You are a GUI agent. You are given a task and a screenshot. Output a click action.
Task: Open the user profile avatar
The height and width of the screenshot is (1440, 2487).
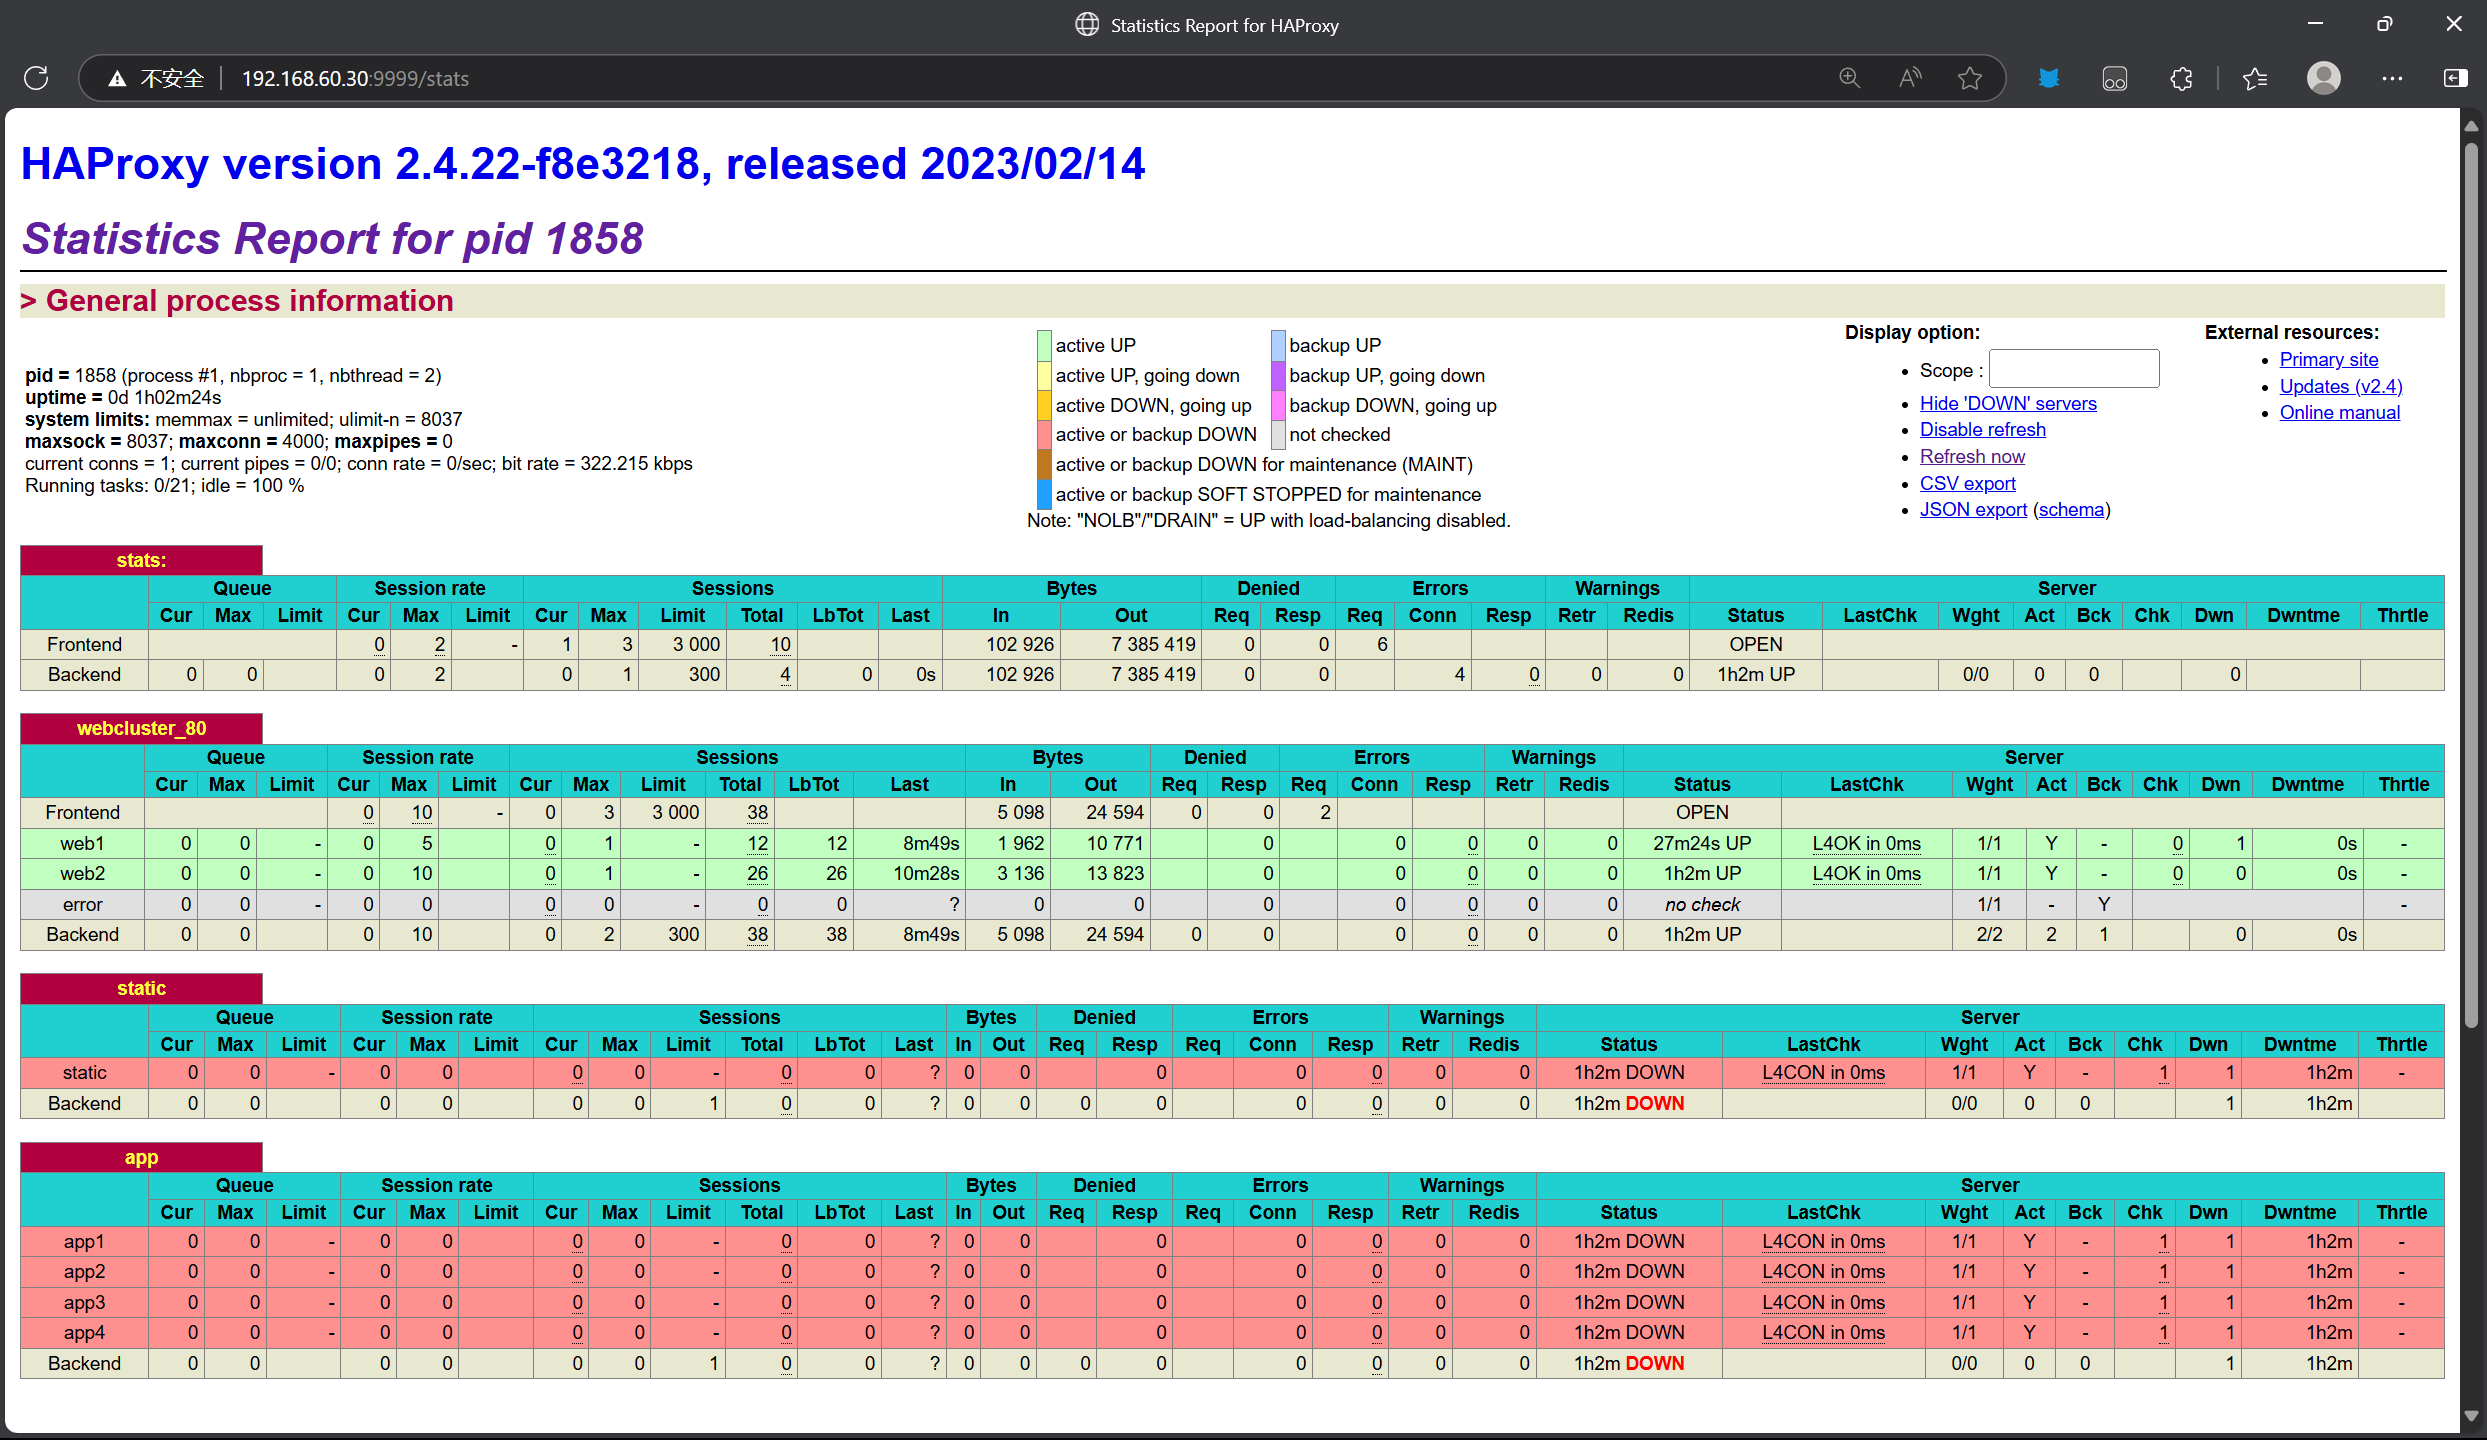2324,78
